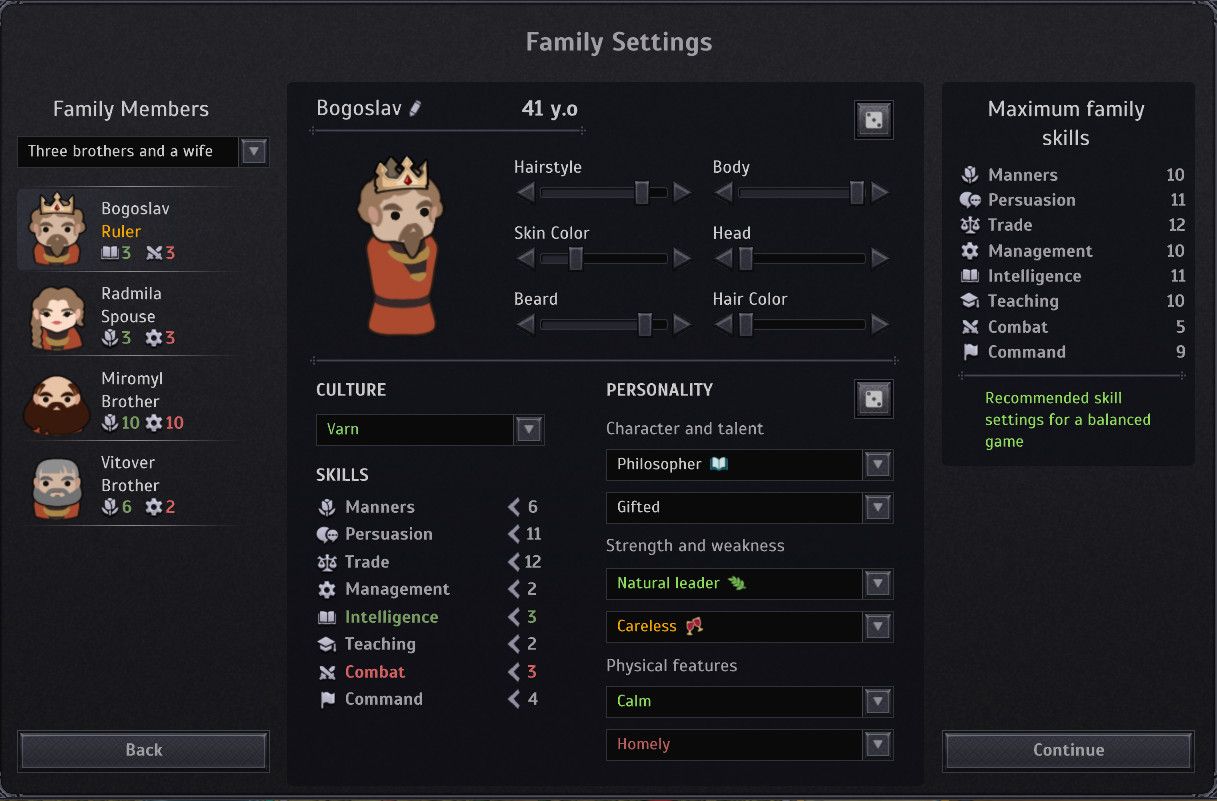Select Radmila the Spouse in family list
The height and width of the screenshot is (801, 1217).
pos(129,315)
